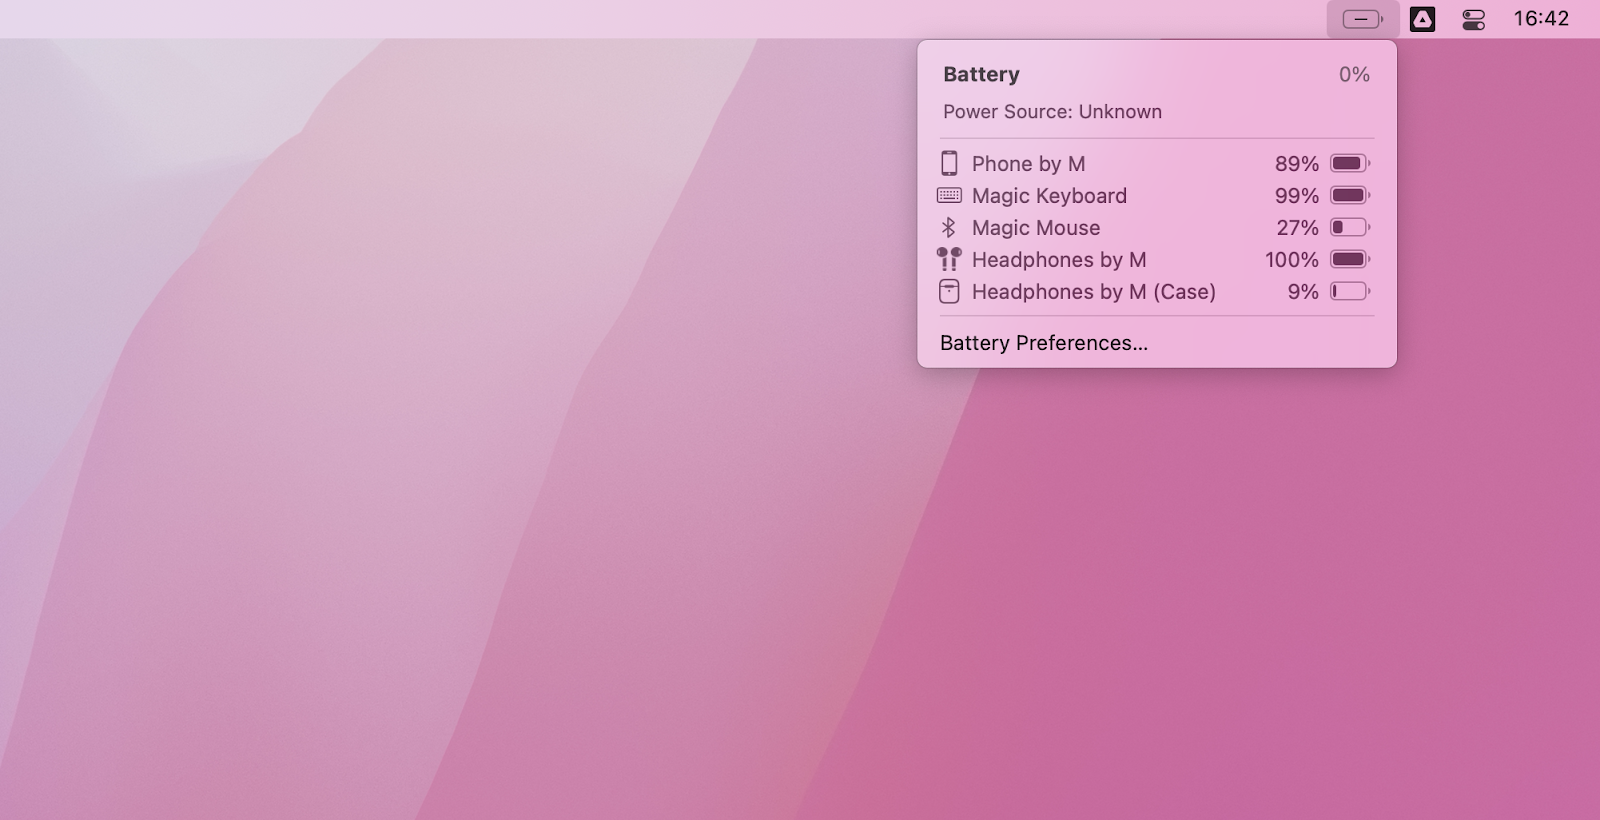Viewport: 1600px width, 820px height.
Task: Open Control Center from the menu bar
Action: tap(1473, 19)
